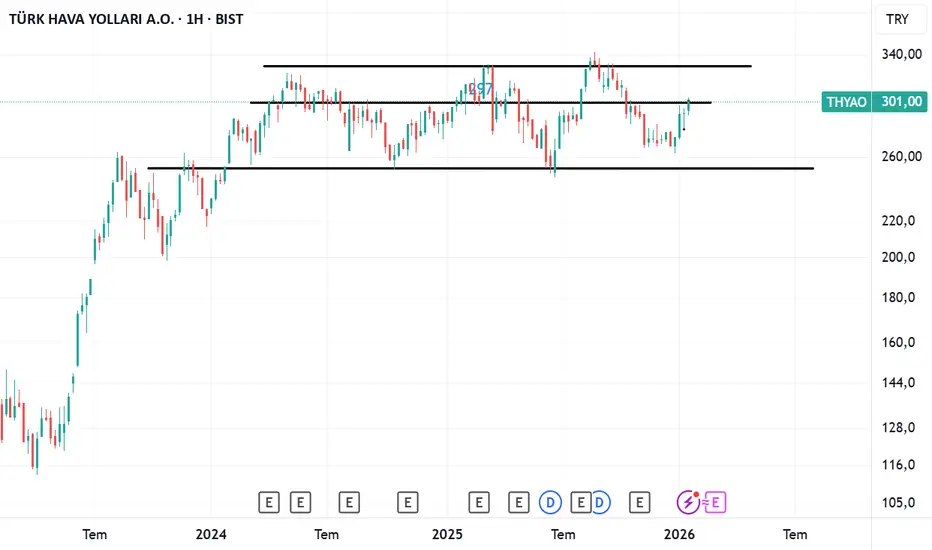Screen dimensions: 932x550
Task: Click the left blue dividend D marker
Action: click(550, 502)
